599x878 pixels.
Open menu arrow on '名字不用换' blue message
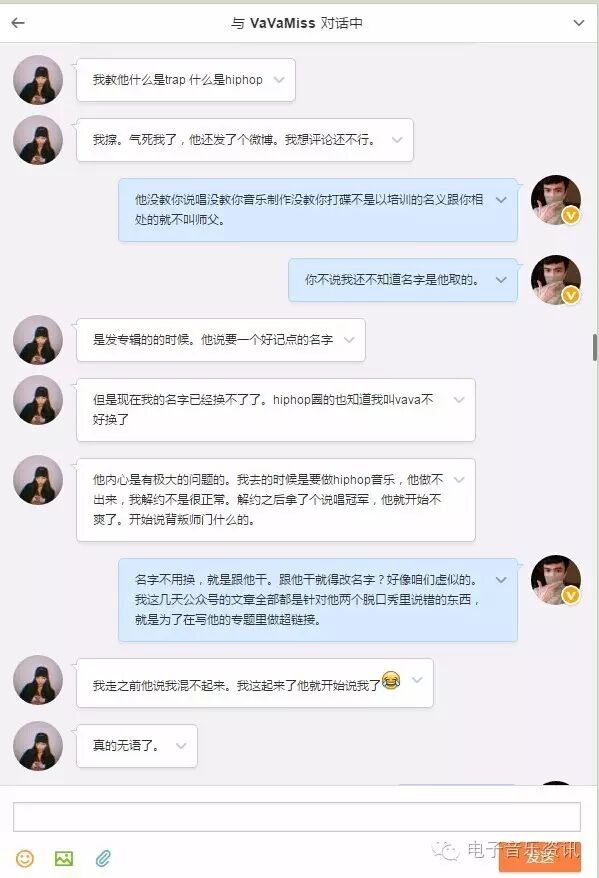coord(501,580)
